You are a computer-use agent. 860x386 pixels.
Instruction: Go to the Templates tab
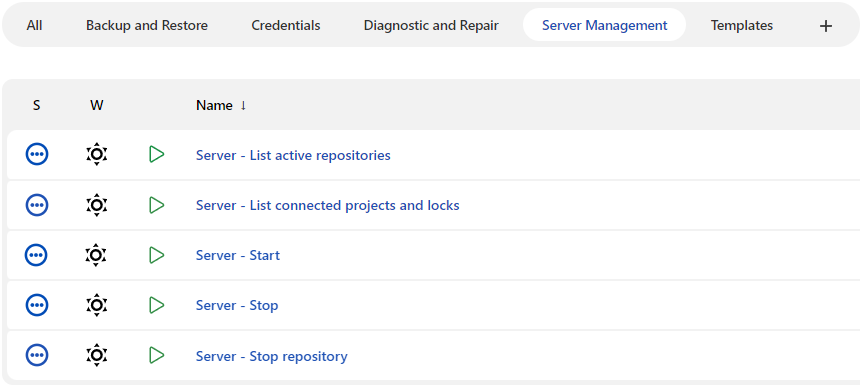742,25
